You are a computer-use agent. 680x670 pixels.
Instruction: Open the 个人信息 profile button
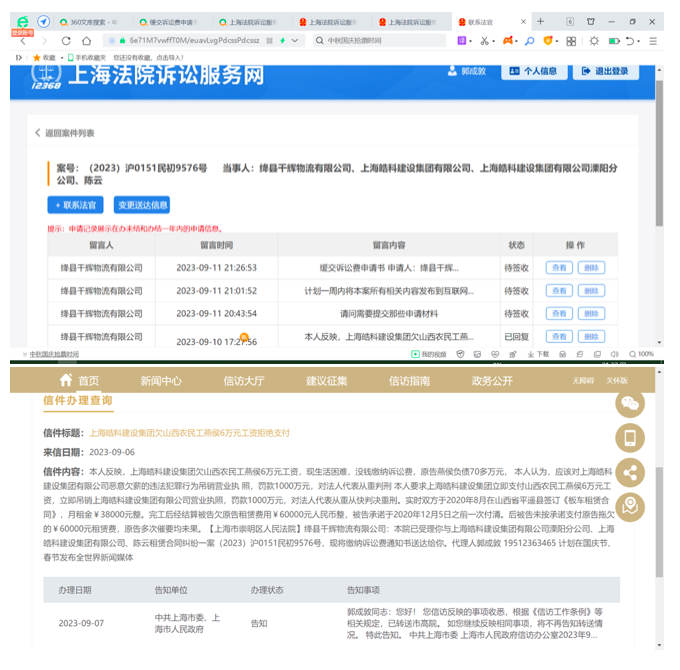(x=534, y=72)
